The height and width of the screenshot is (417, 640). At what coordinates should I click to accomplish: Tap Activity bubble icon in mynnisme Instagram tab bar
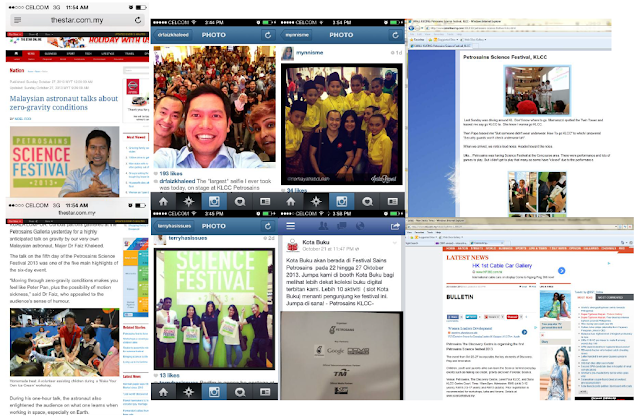pyautogui.click(x=367, y=201)
